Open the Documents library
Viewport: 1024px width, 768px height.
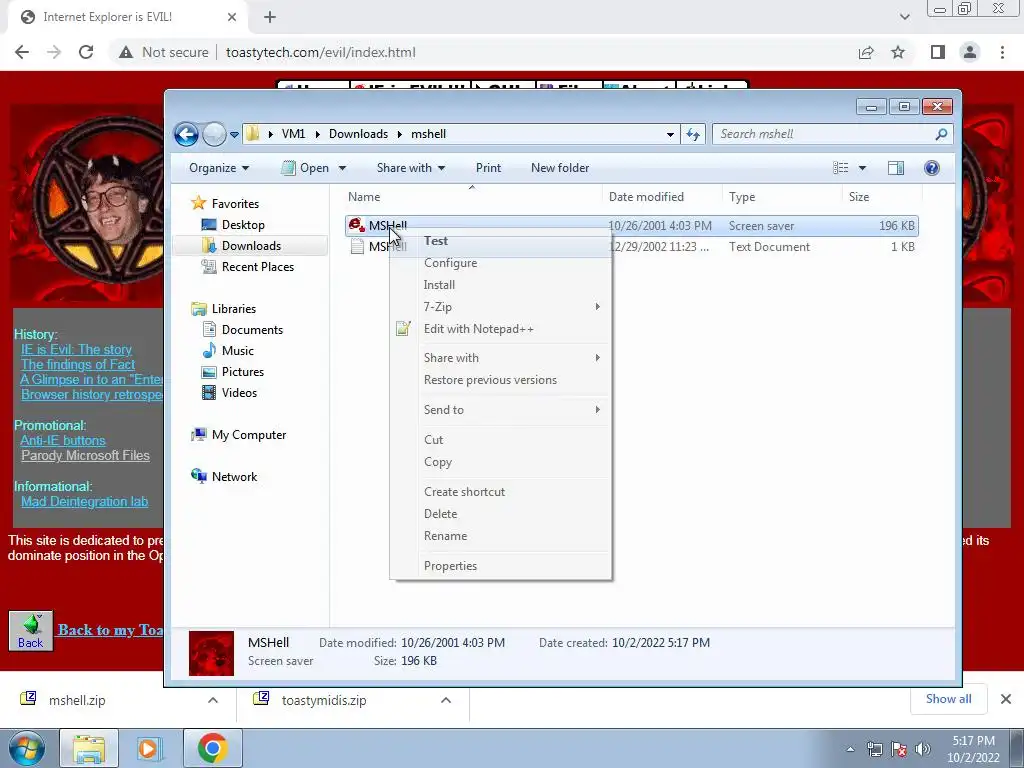[x=242, y=330]
